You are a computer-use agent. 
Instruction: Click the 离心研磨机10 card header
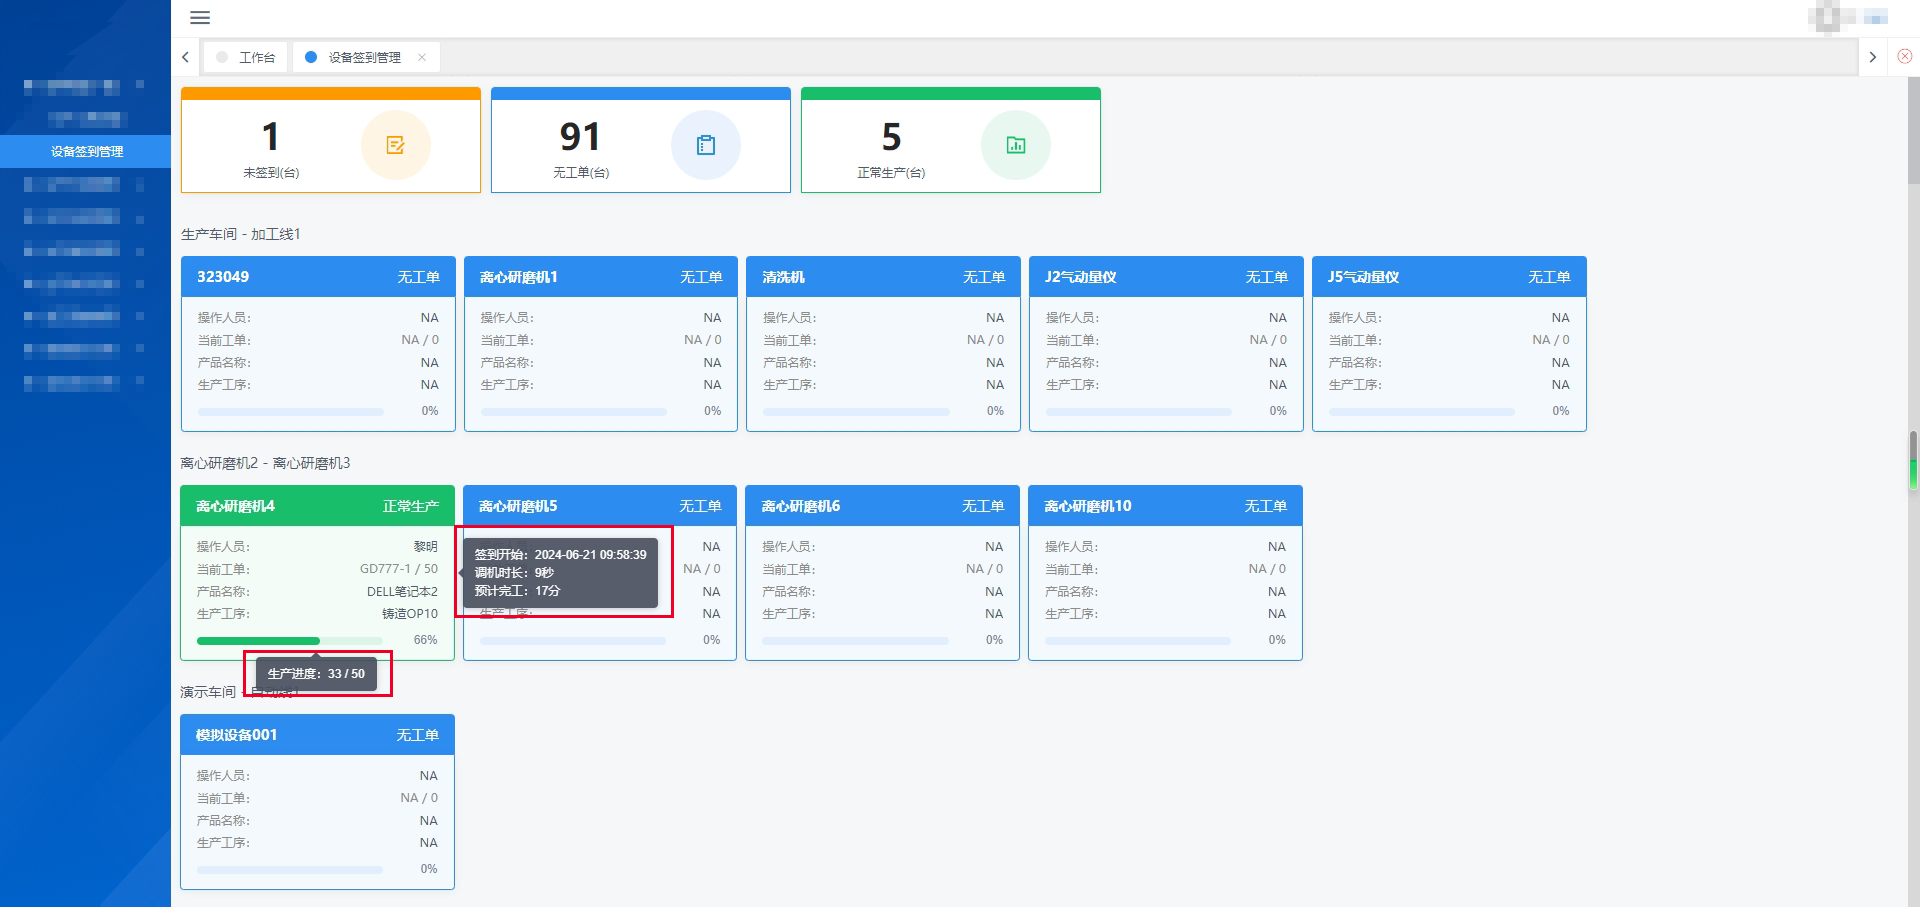1165,506
